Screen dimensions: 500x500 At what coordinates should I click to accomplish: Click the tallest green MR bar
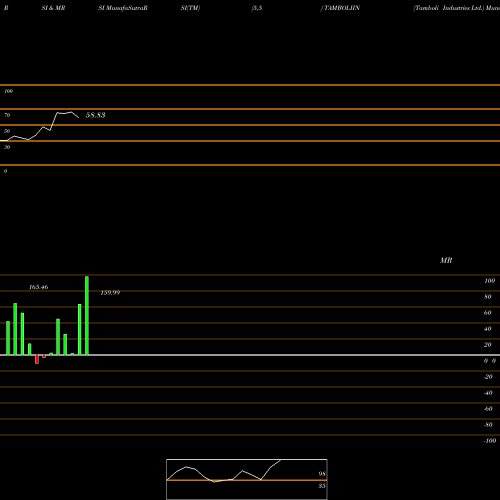tap(87, 315)
